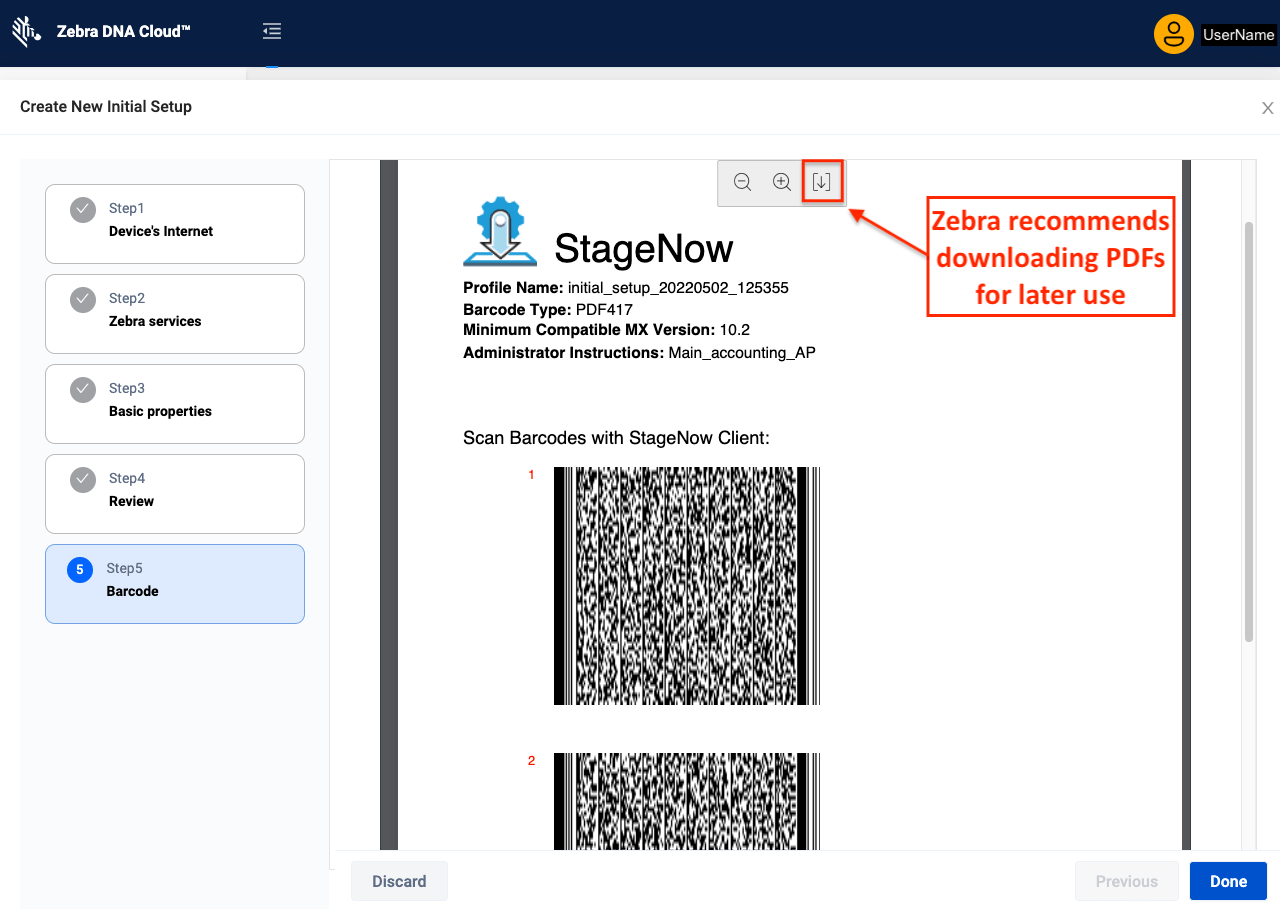Collapse the navigation sidebar
The image size is (1280, 909).
pyautogui.click(x=271, y=31)
